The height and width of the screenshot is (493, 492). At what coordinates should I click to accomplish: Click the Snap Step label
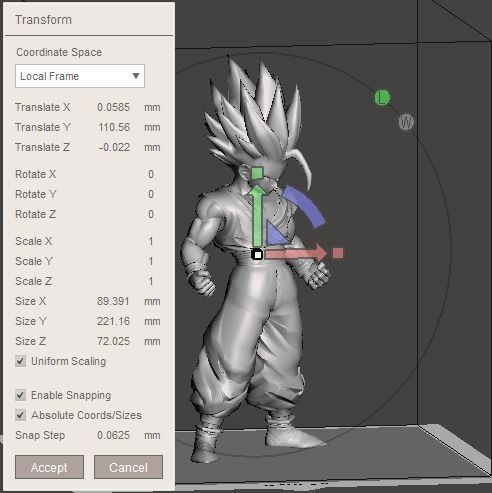point(40,435)
